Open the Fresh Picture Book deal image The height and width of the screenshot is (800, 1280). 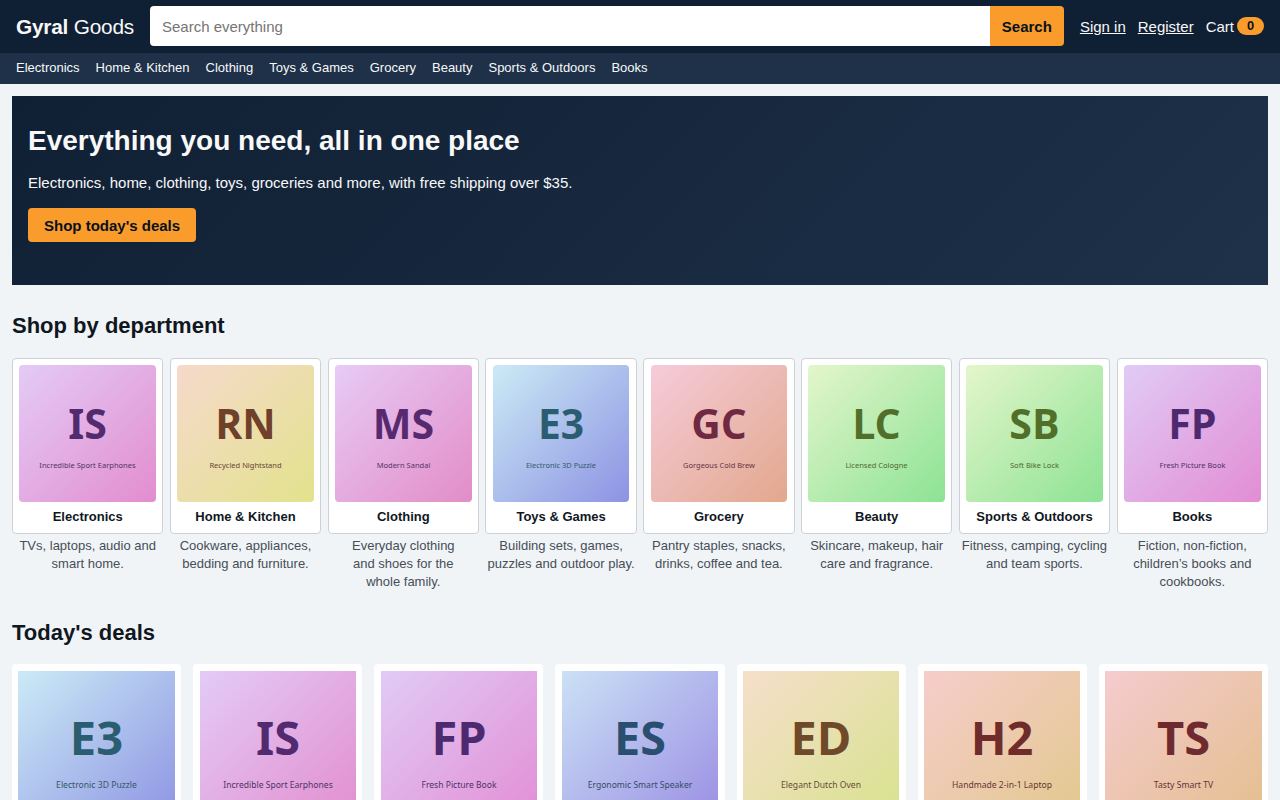tap(459, 735)
